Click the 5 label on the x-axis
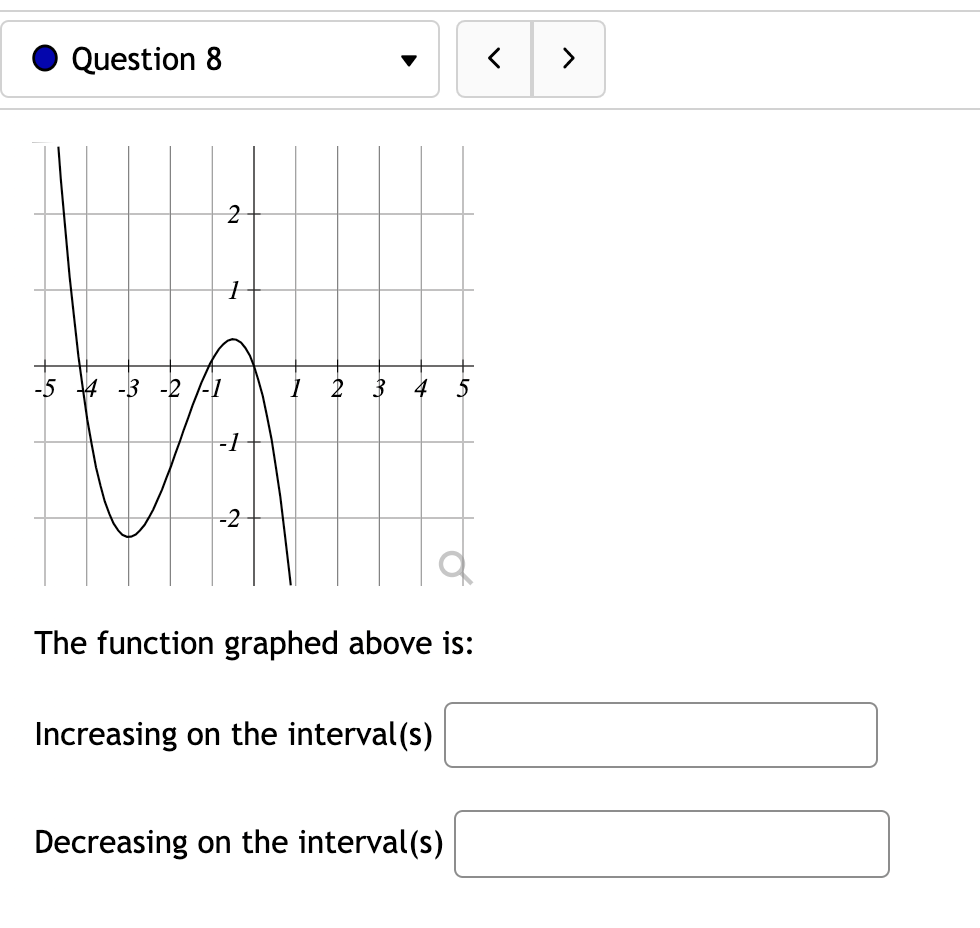 (462, 389)
